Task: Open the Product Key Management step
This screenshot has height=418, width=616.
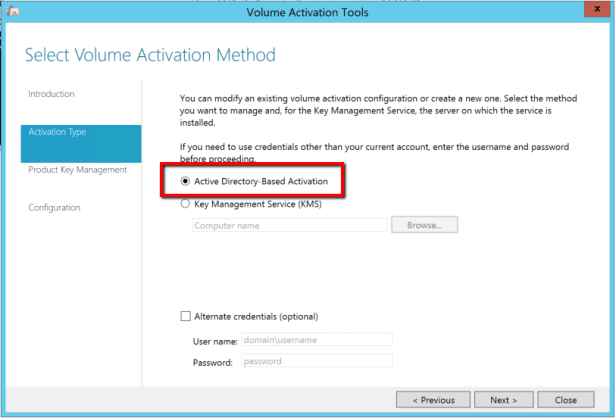Action: [x=77, y=170]
